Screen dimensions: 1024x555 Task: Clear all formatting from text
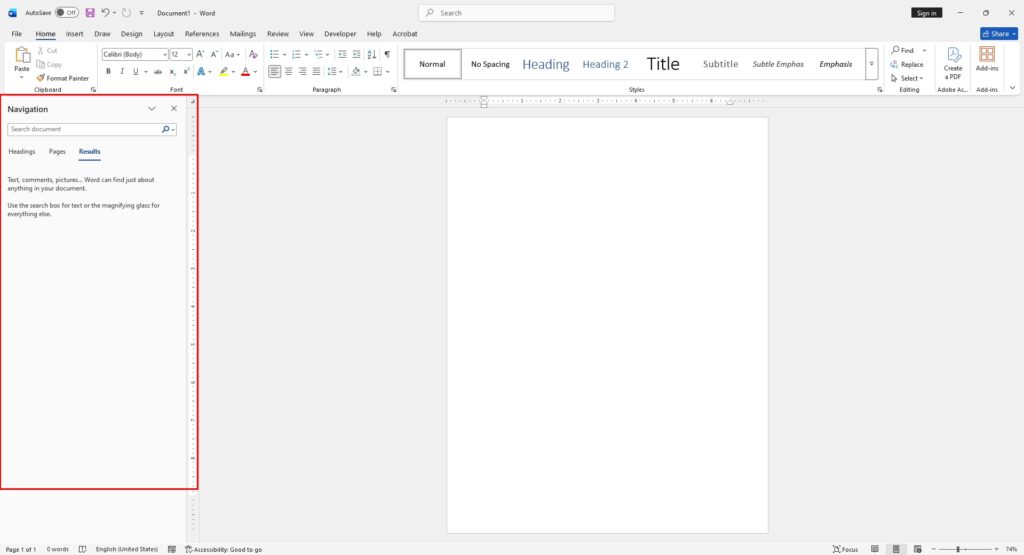point(253,54)
